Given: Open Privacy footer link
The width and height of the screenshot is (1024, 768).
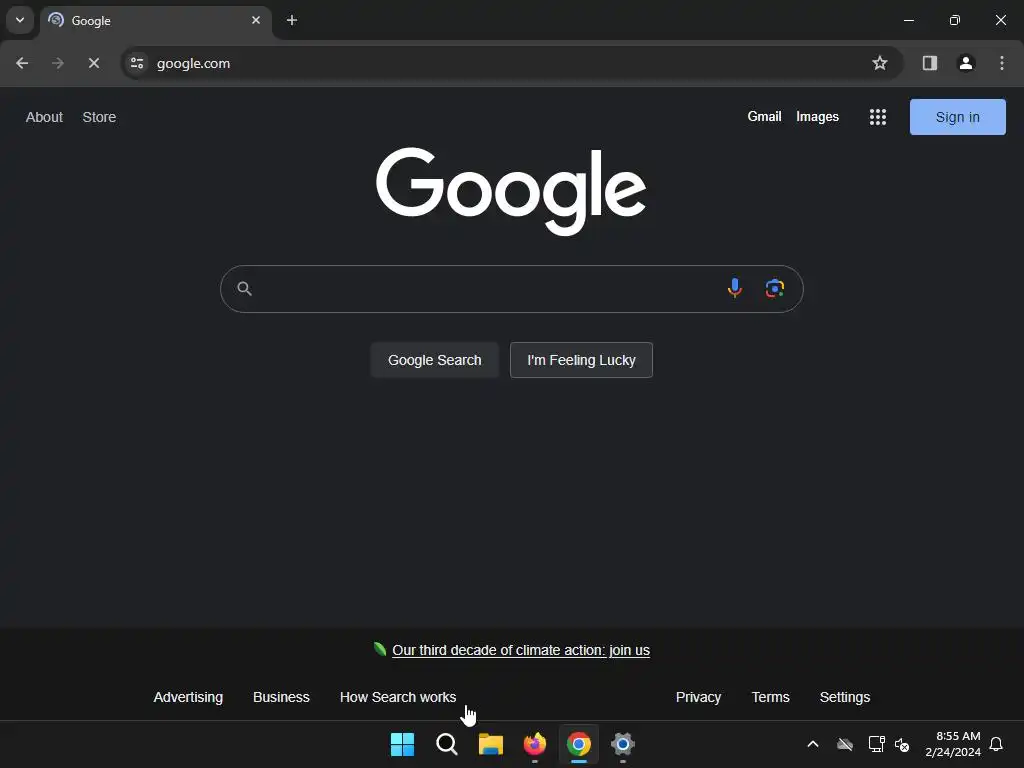Looking at the screenshot, I should [698, 697].
